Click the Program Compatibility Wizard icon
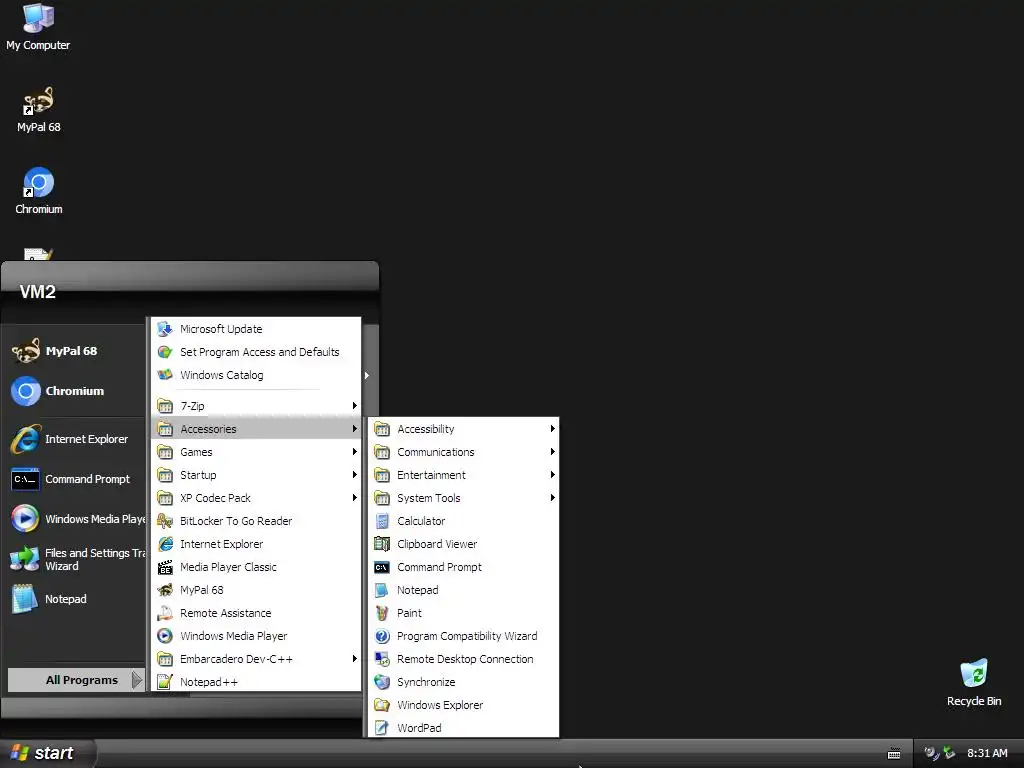This screenshot has width=1024, height=768. (x=382, y=636)
